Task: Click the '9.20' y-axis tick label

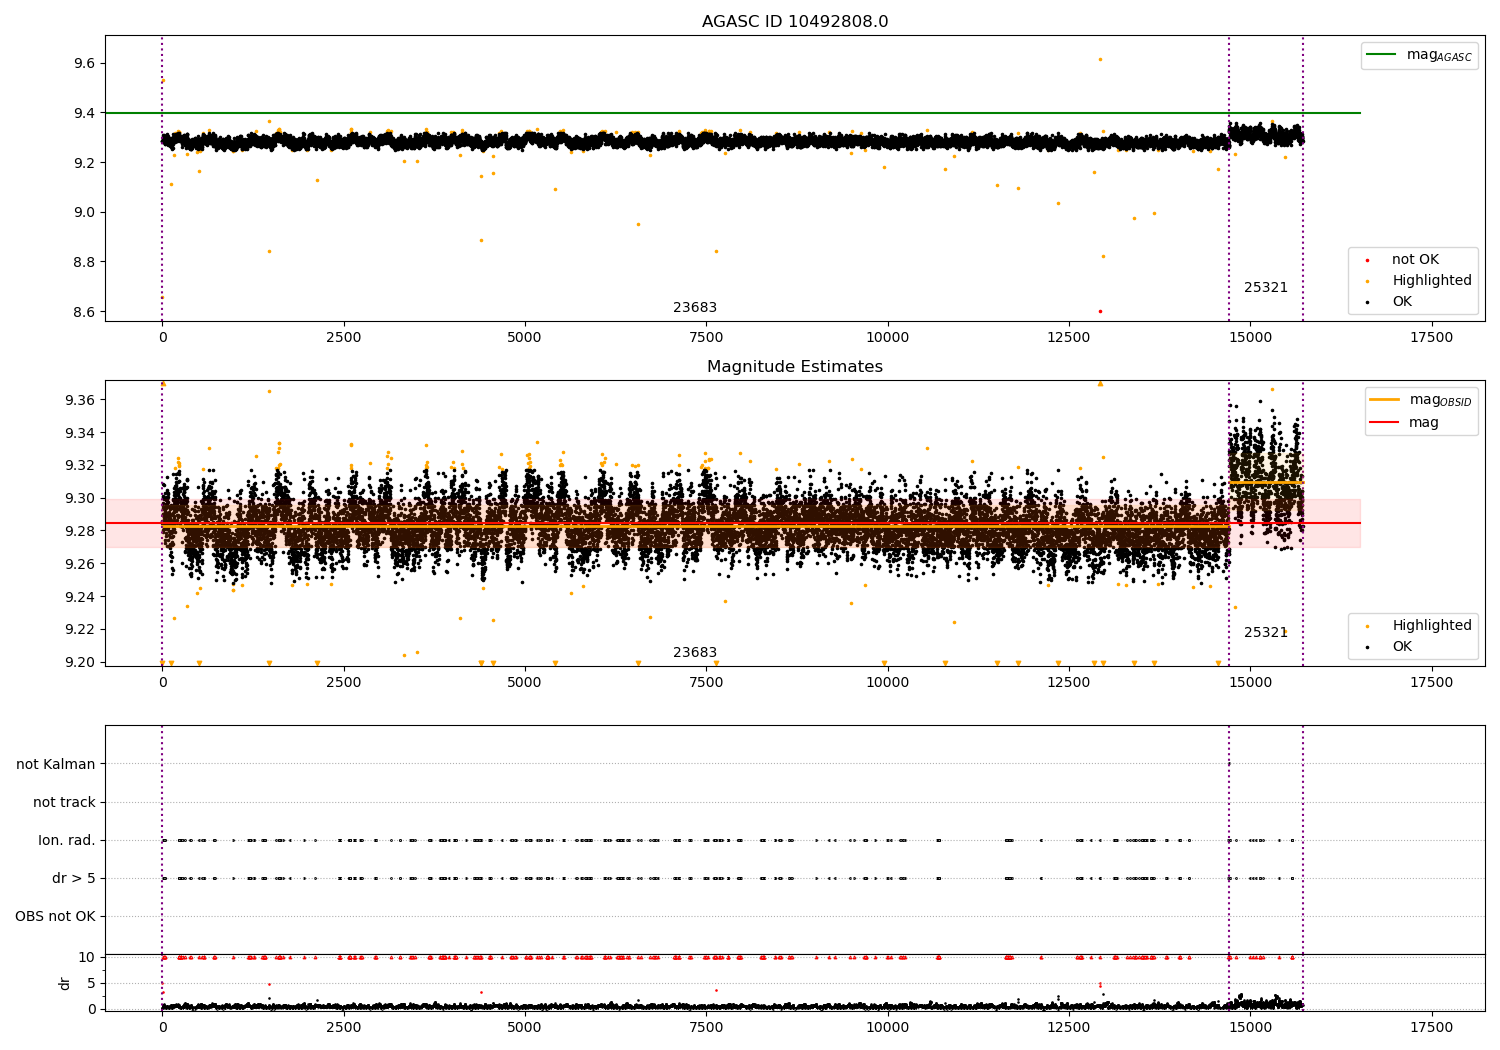Action: tap(80, 662)
